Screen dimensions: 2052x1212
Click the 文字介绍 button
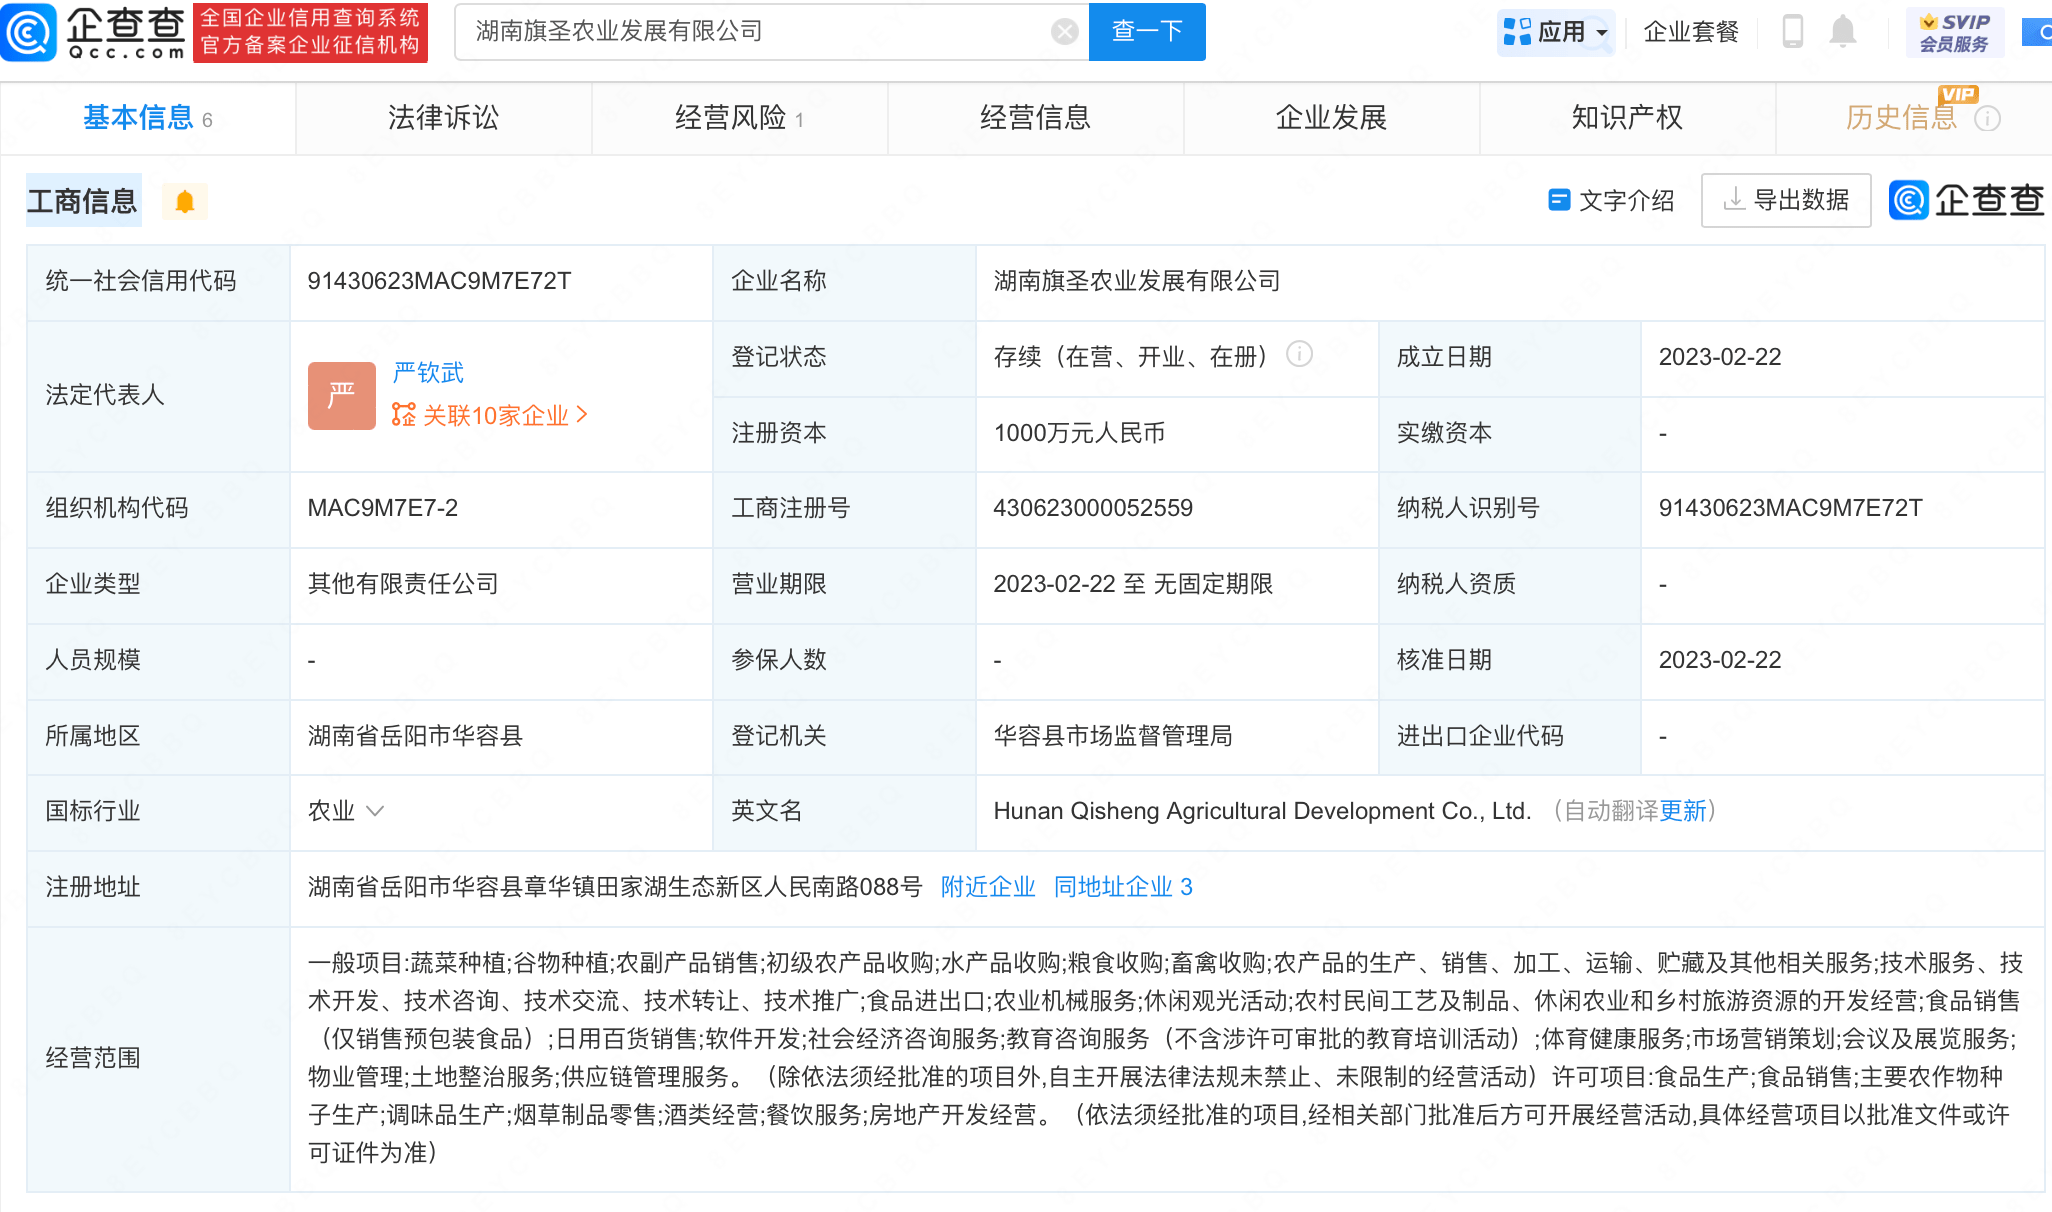pos(1611,200)
